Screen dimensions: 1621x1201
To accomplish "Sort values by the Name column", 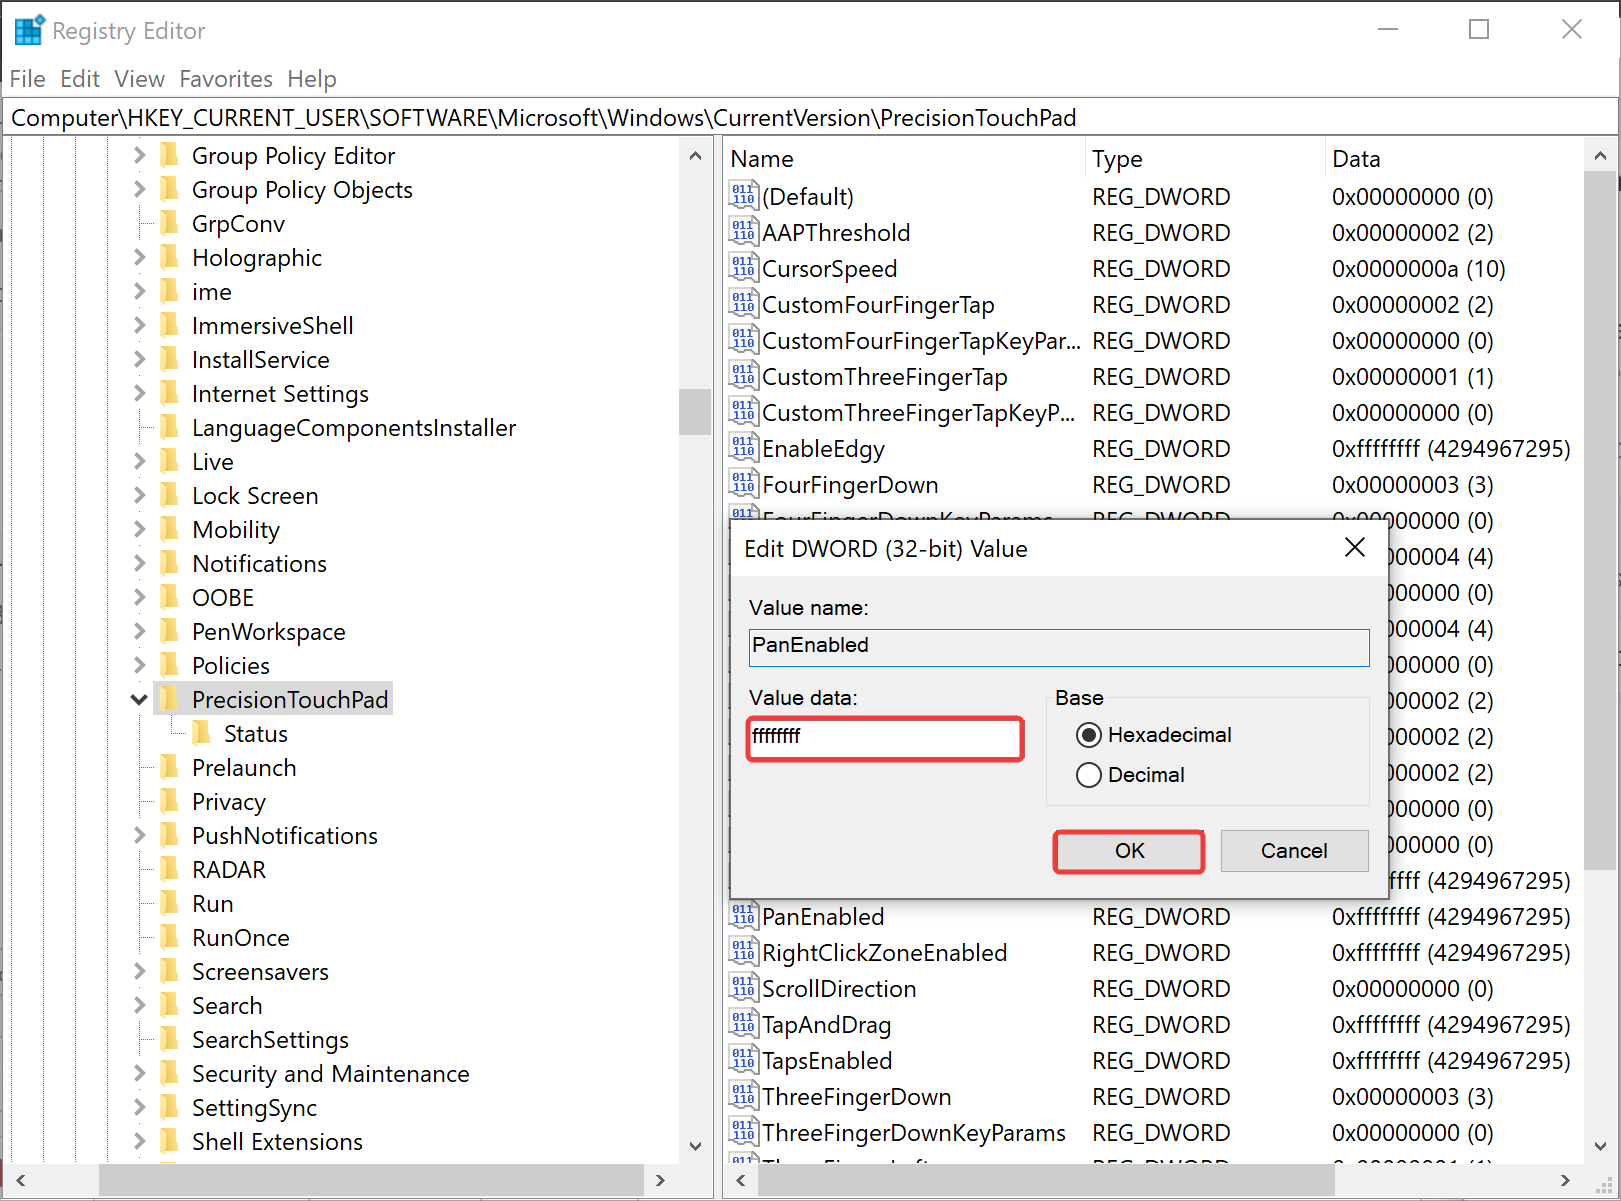I will click(905, 158).
